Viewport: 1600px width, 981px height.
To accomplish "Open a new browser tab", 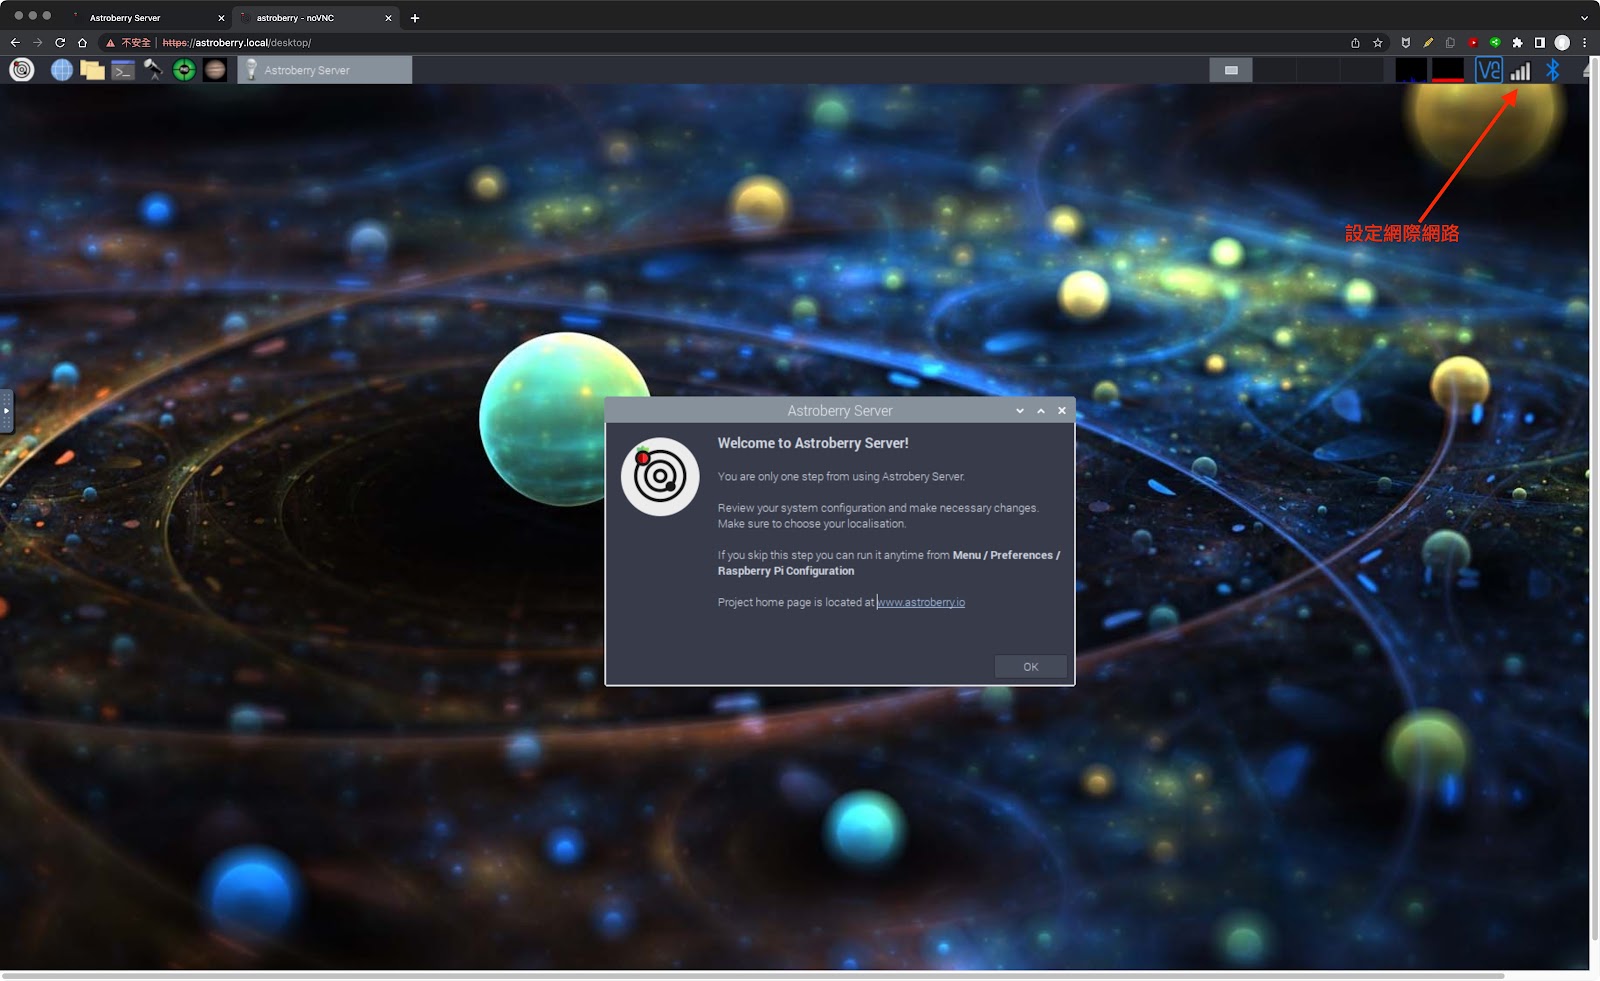I will pos(415,18).
